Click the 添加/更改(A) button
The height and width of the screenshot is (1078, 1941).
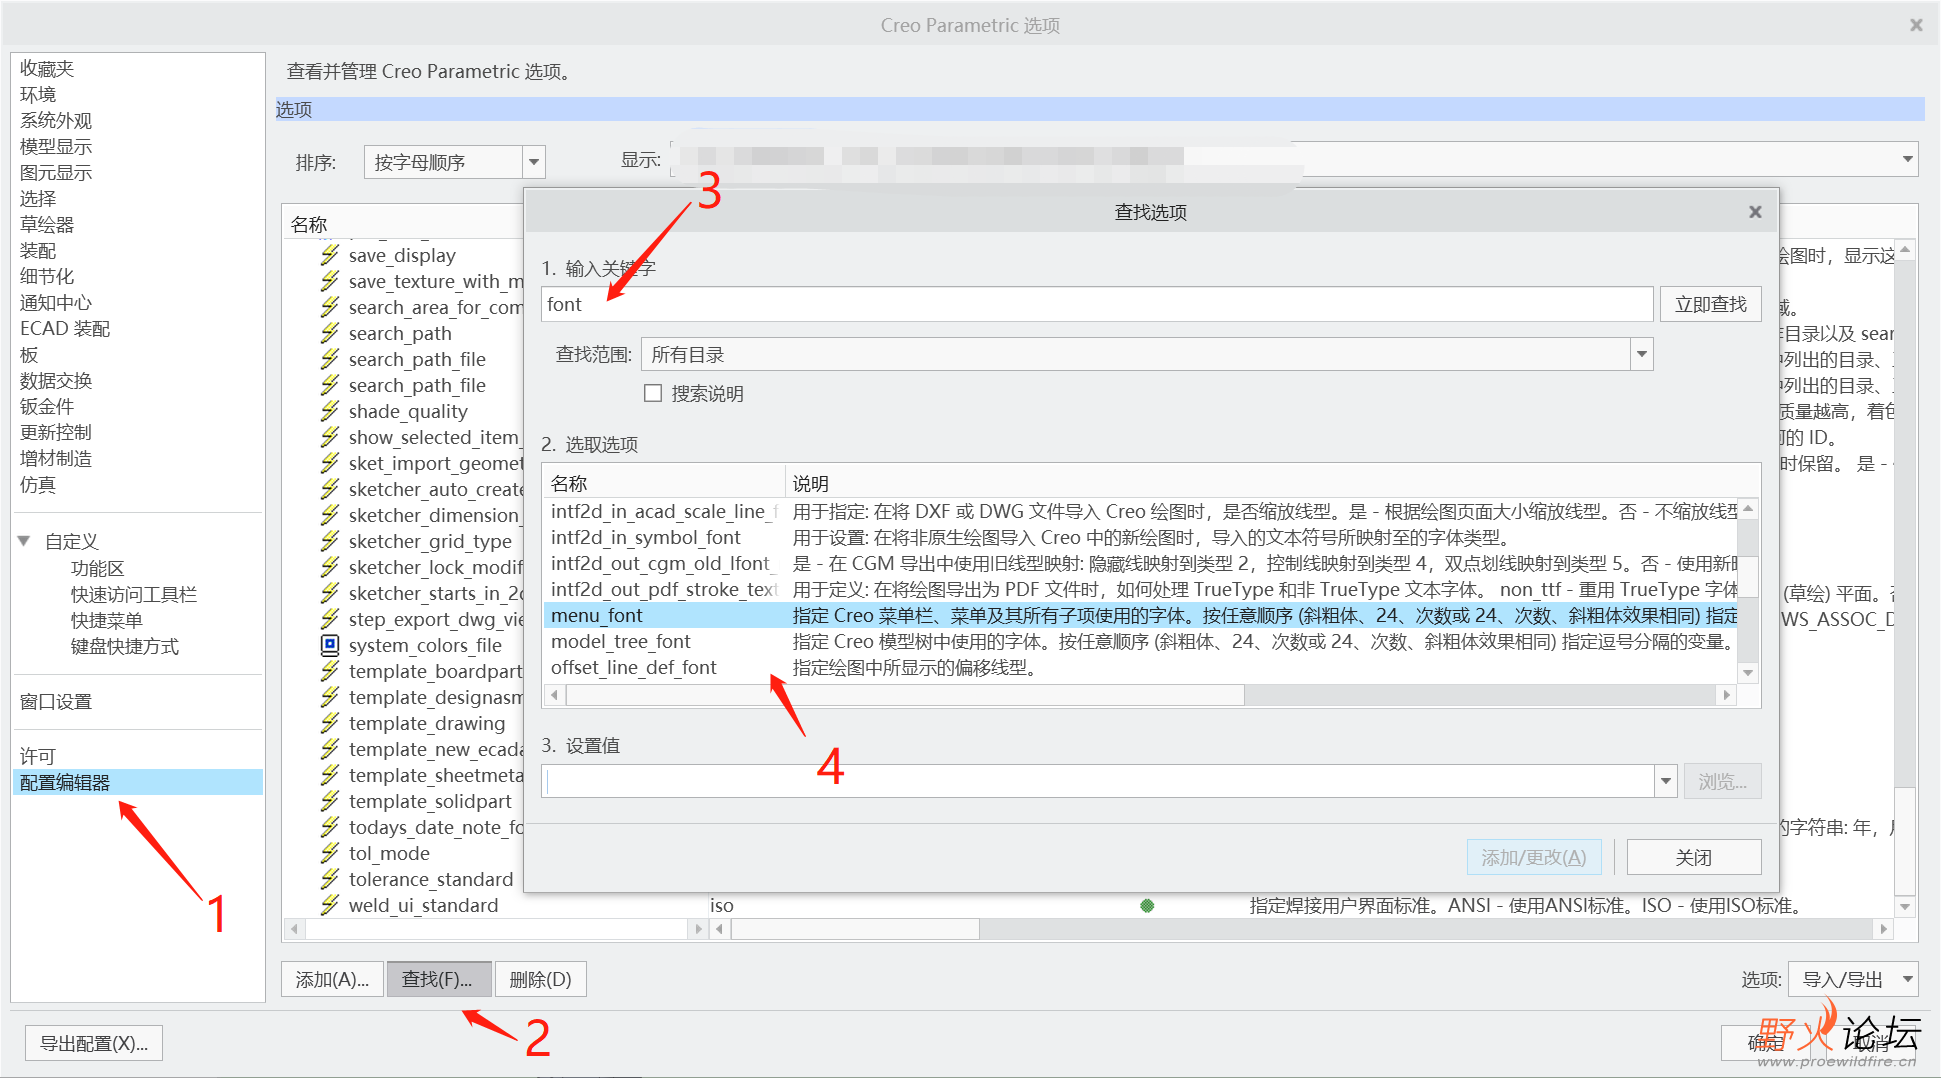coord(1533,857)
